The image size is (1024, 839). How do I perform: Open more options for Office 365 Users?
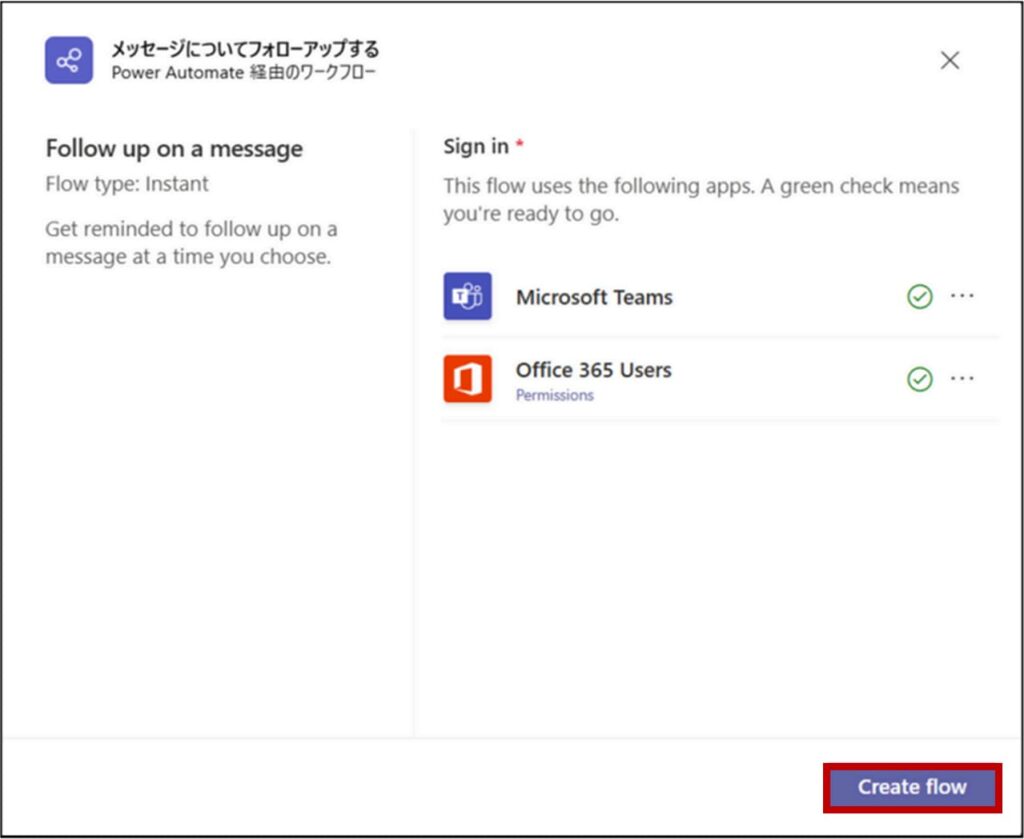[x=962, y=379]
